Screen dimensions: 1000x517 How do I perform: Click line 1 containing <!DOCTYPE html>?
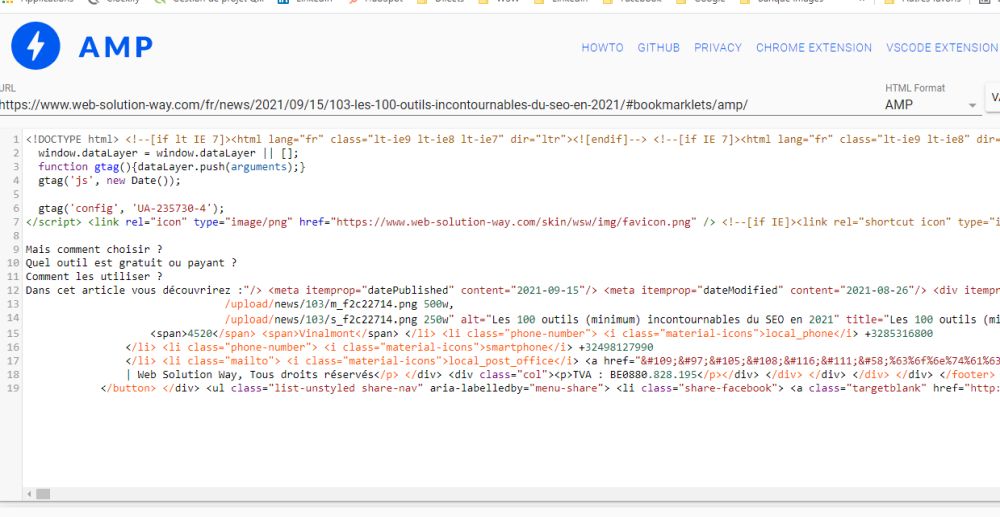tap(511, 139)
